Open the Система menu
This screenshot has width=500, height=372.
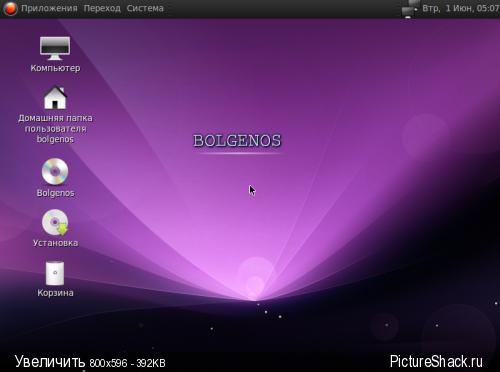click(x=145, y=8)
